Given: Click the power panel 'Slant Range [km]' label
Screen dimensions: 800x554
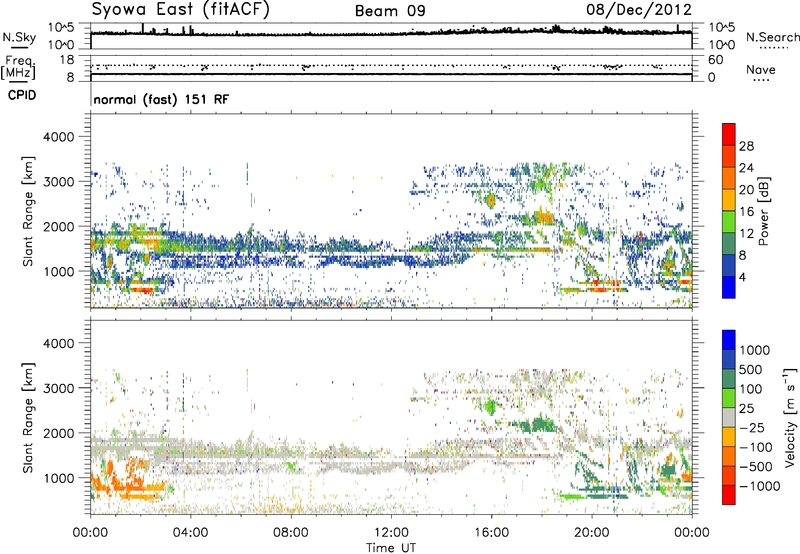Looking at the screenshot, I should [x=29, y=211].
